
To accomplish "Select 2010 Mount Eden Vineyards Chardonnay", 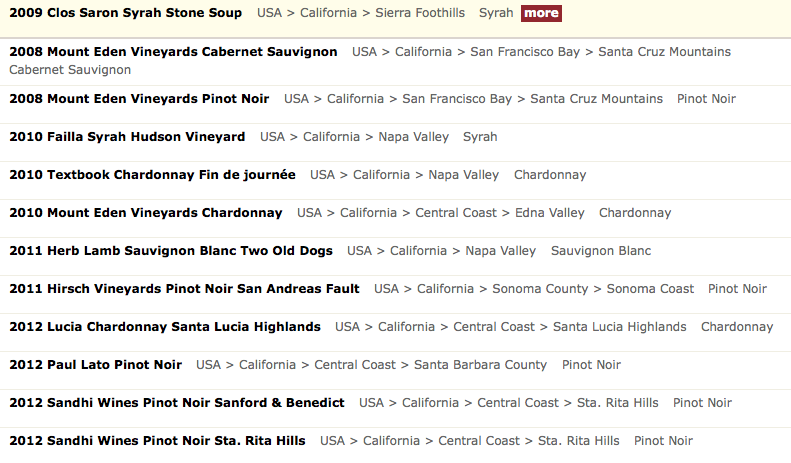I will (146, 213).
